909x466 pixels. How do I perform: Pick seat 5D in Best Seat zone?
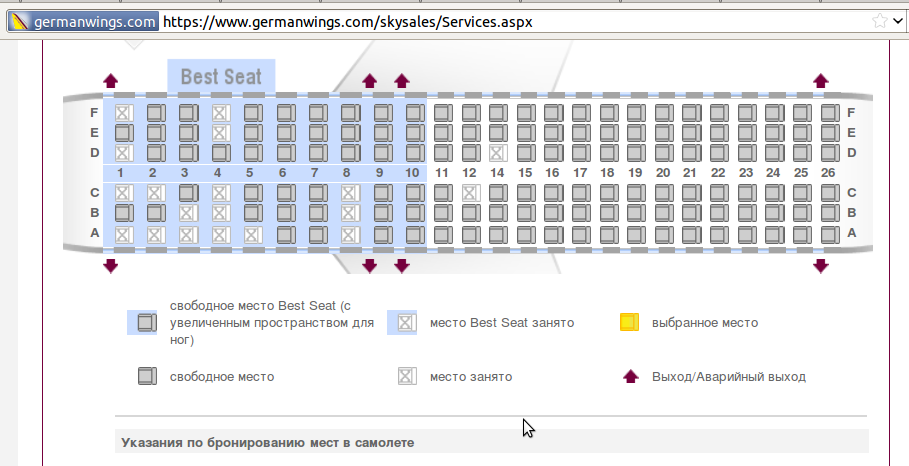(253, 153)
